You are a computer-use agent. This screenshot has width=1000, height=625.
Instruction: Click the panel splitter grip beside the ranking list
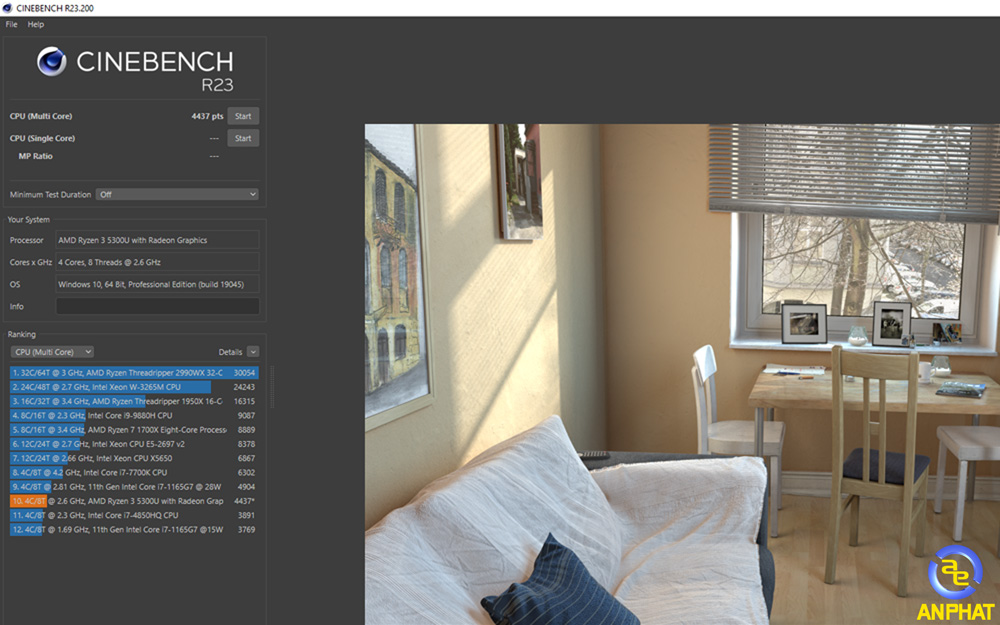[272, 386]
